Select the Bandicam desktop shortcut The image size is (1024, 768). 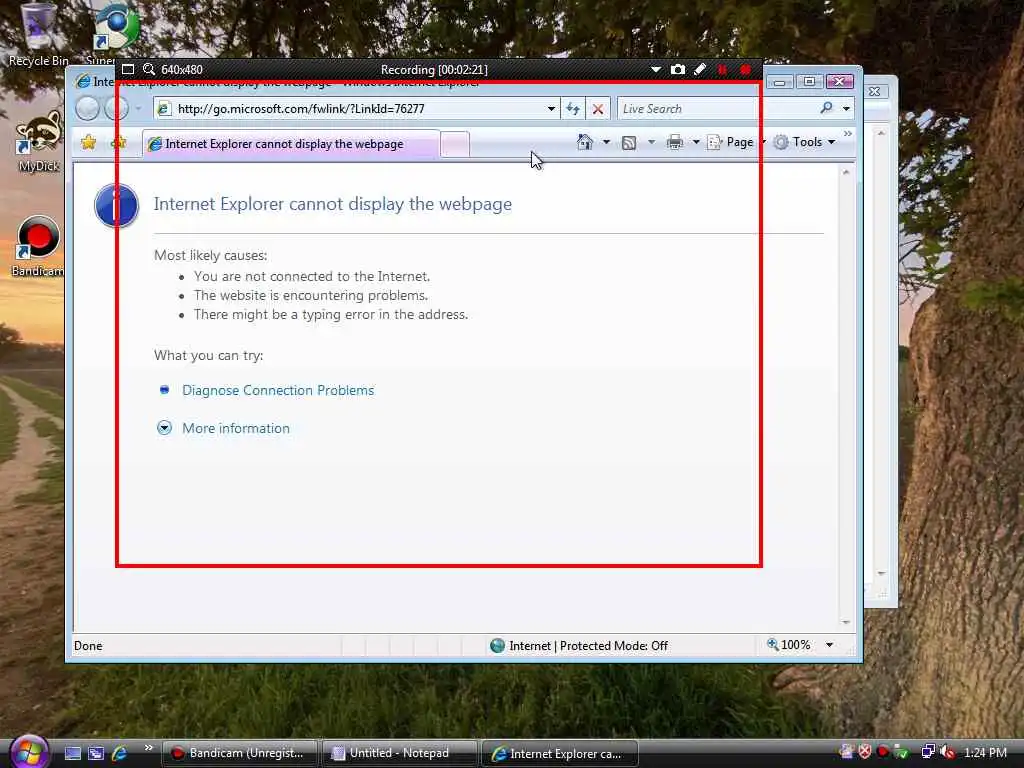point(38,246)
